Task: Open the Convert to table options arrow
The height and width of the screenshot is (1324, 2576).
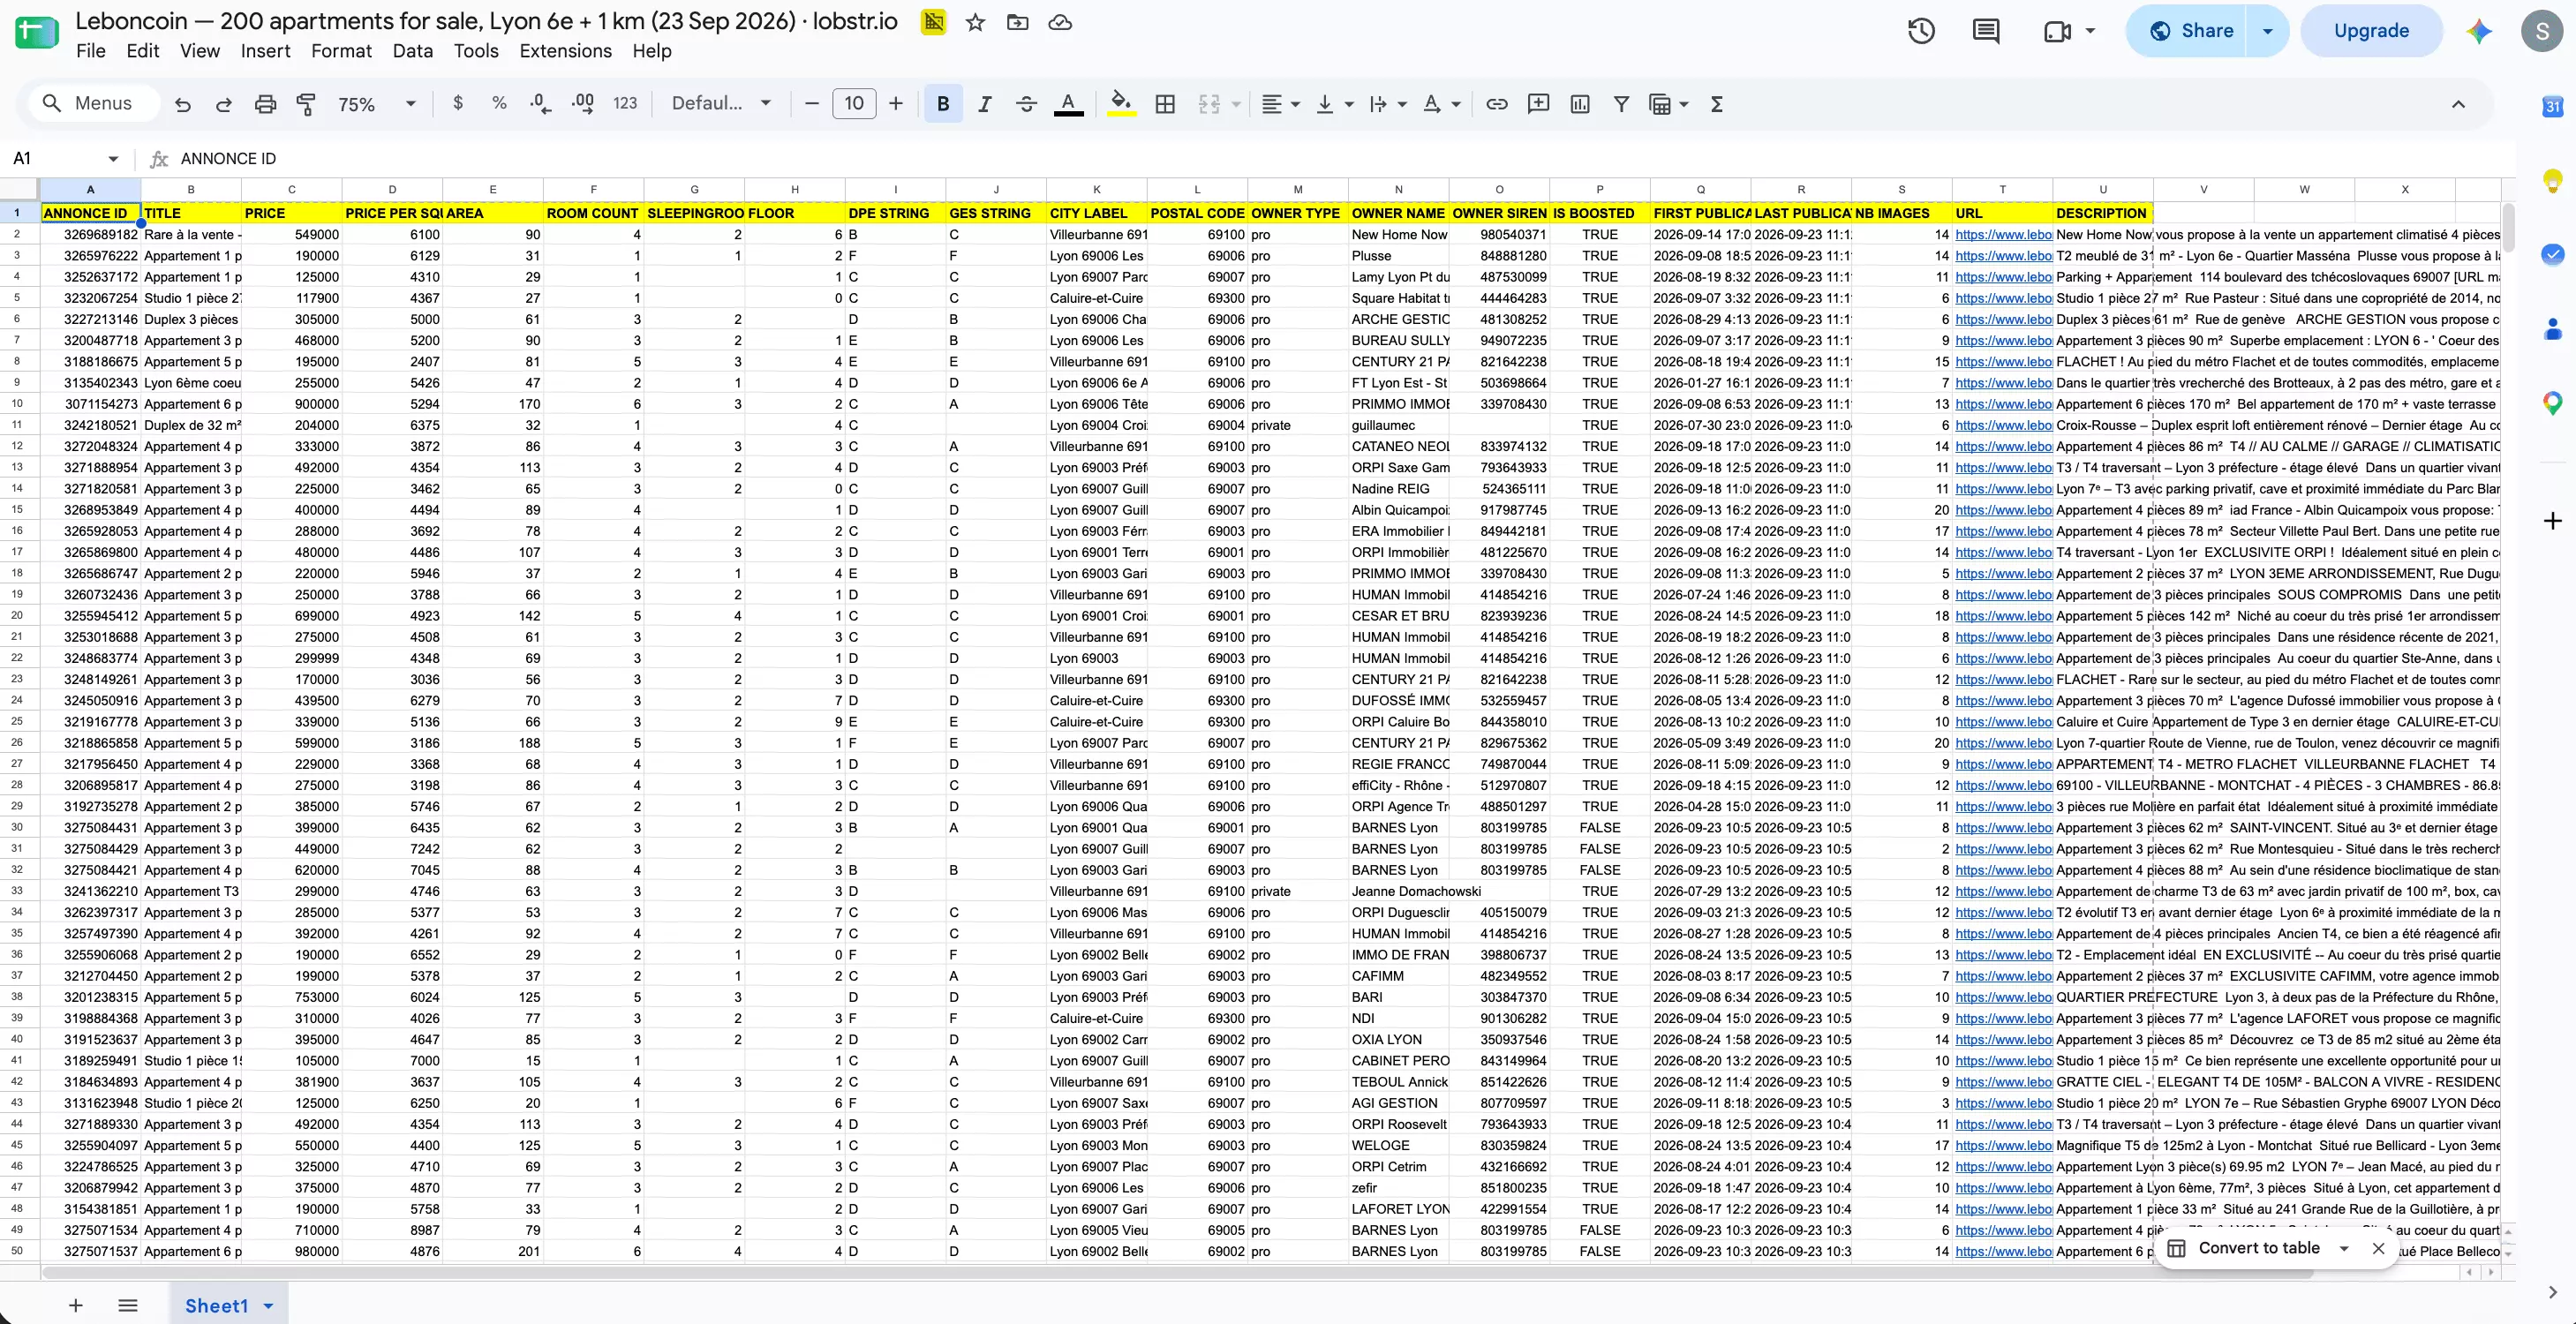Action: pyautogui.click(x=2343, y=1248)
